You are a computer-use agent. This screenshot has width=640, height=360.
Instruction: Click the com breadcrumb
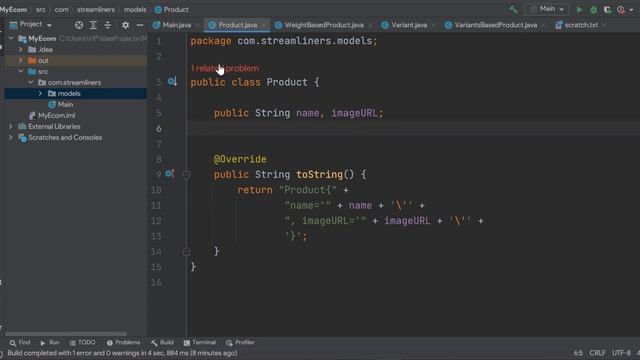(62, 9)
